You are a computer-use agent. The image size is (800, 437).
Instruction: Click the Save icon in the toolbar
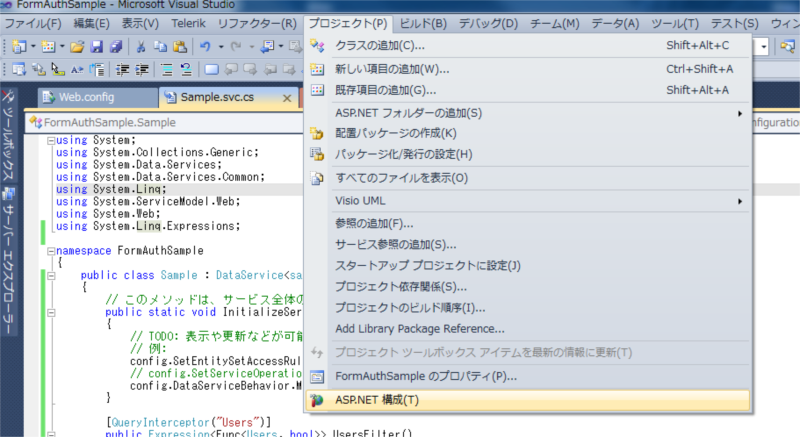point(98,46)
